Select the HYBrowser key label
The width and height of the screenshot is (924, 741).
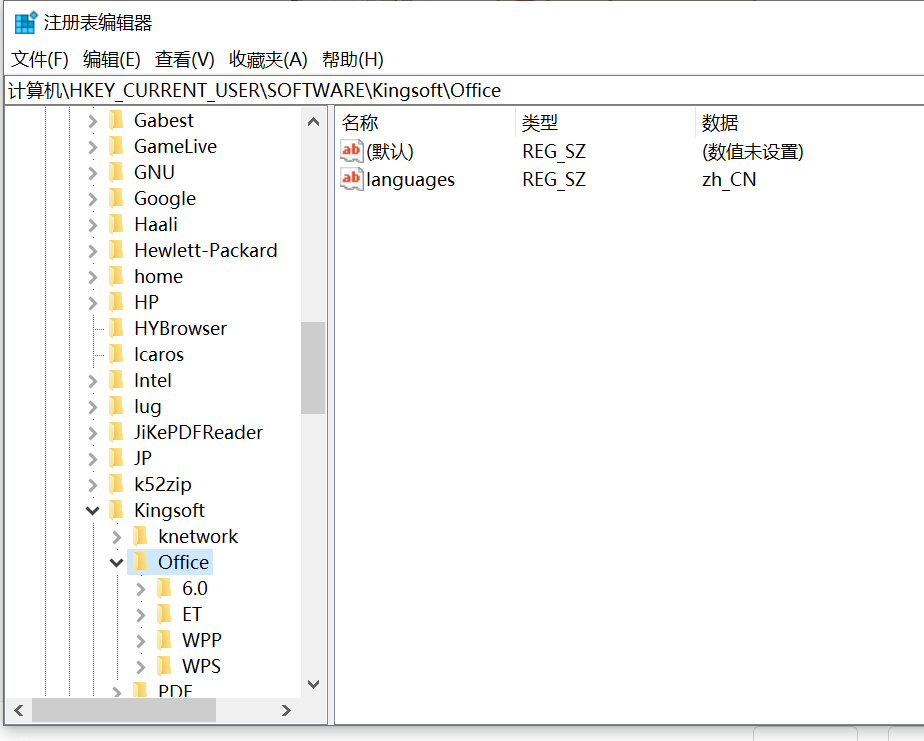[x=180, y=328]
